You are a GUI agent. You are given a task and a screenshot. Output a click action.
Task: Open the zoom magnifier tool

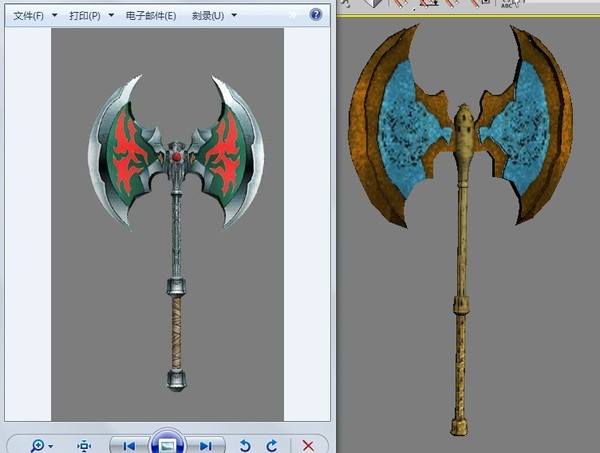37,445
